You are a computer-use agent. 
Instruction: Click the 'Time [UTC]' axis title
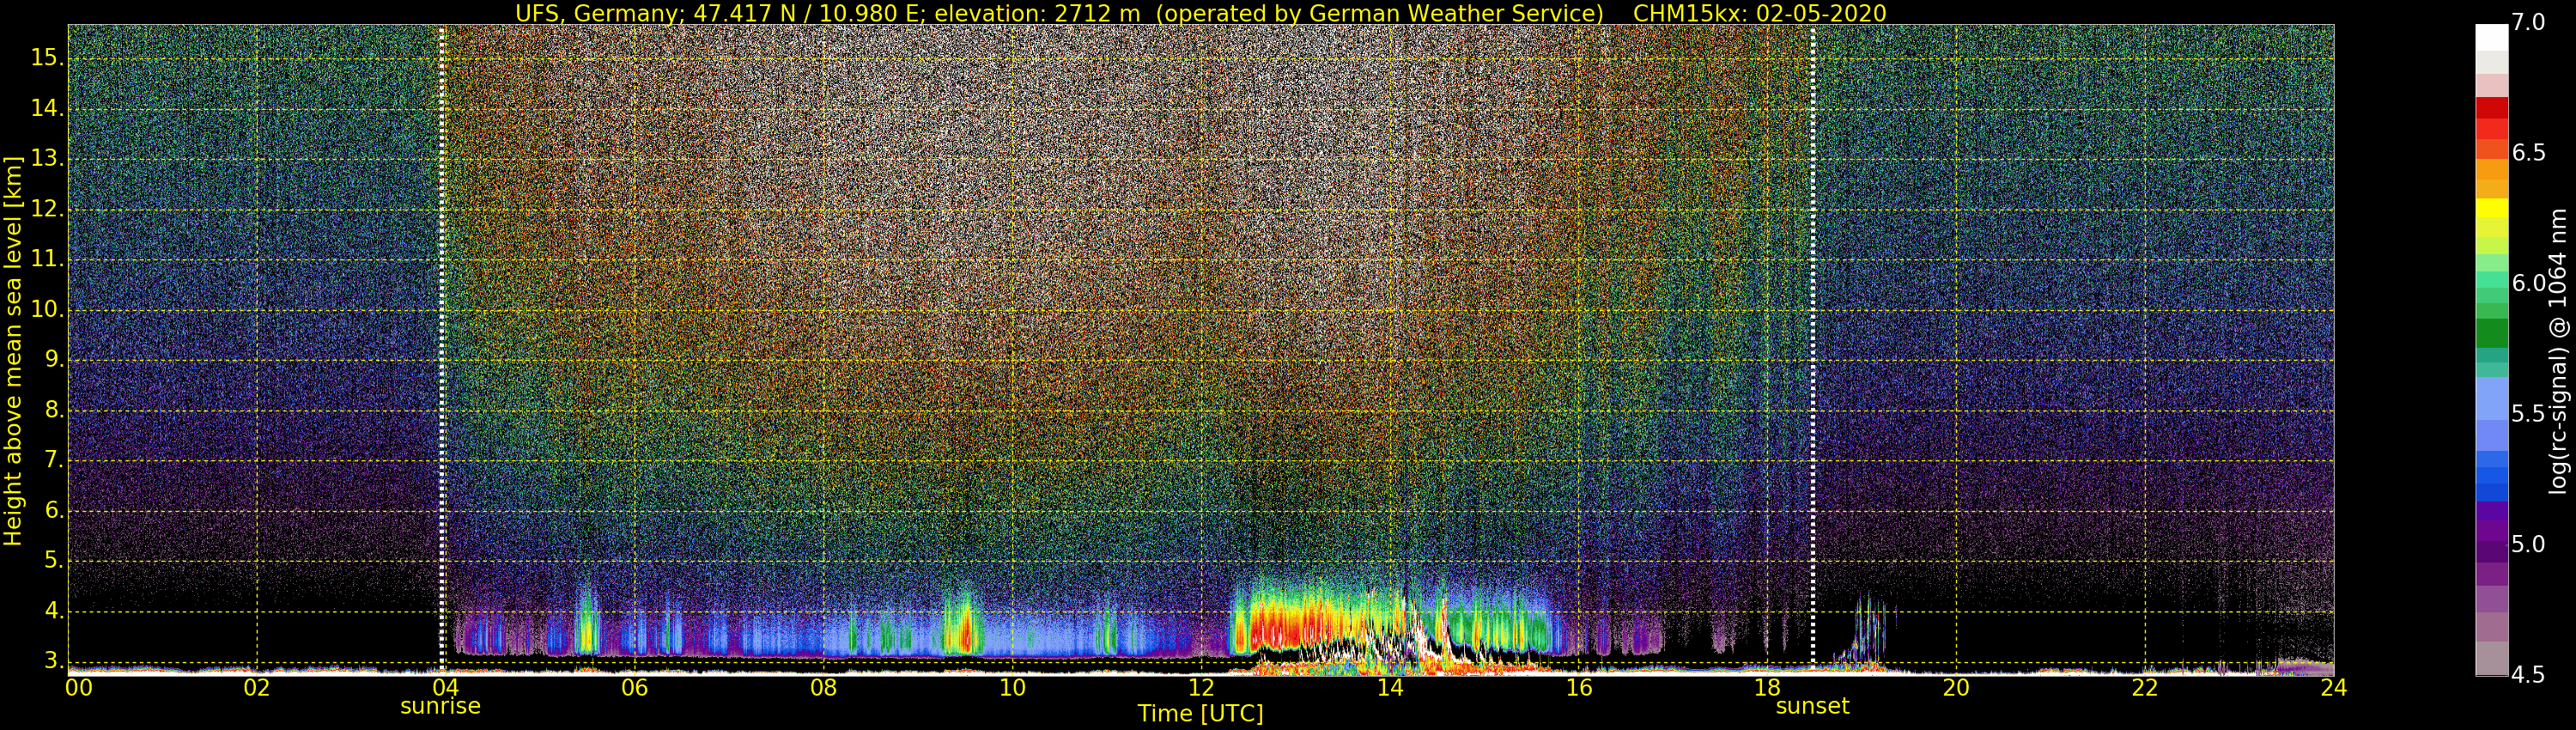pyautogui.click(x=1200, y=714)
